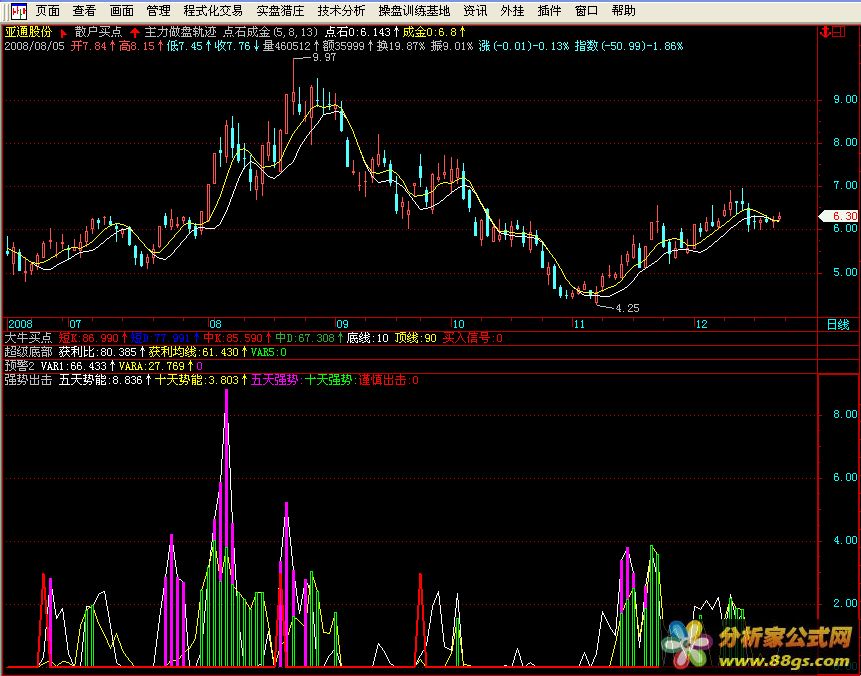Image resolution: width=861 pixels, height=676 pixels.
Task: Open the 页面 menu
Action: [x=48, y=11]
